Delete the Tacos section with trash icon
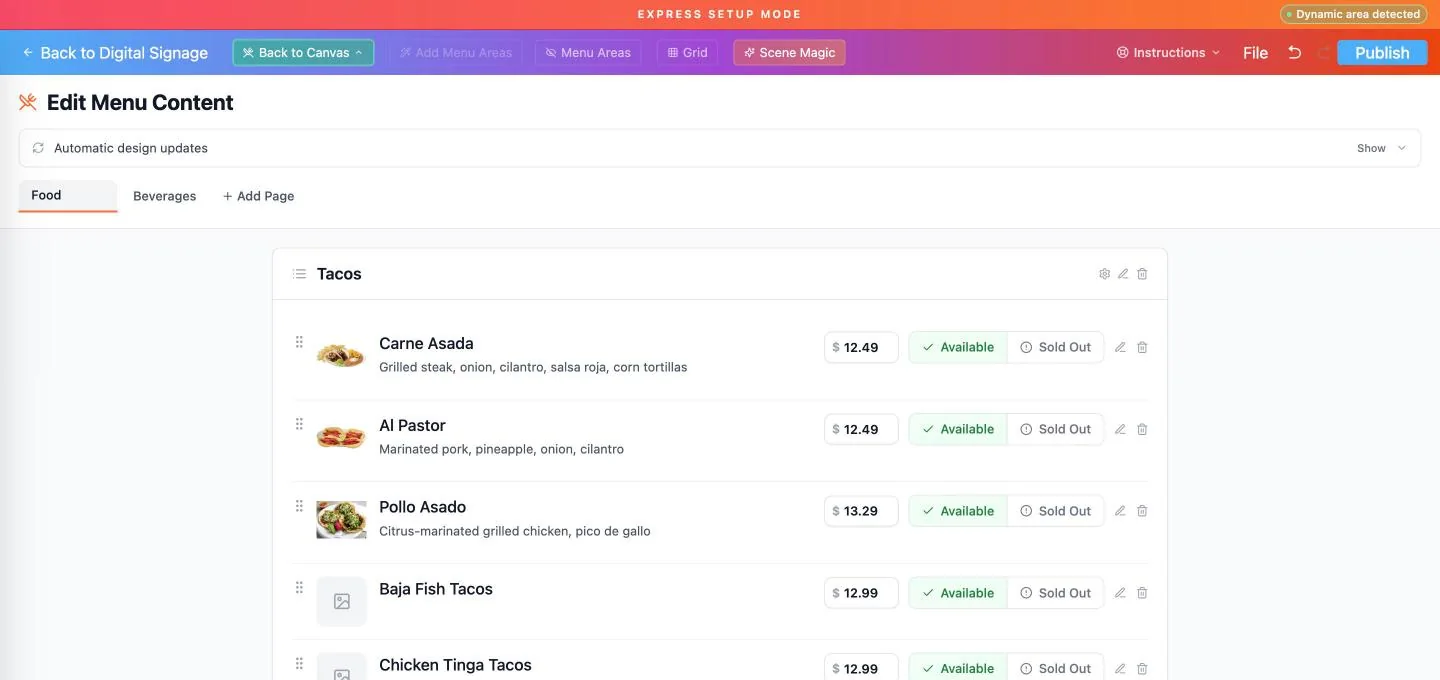 point(1142,274)
